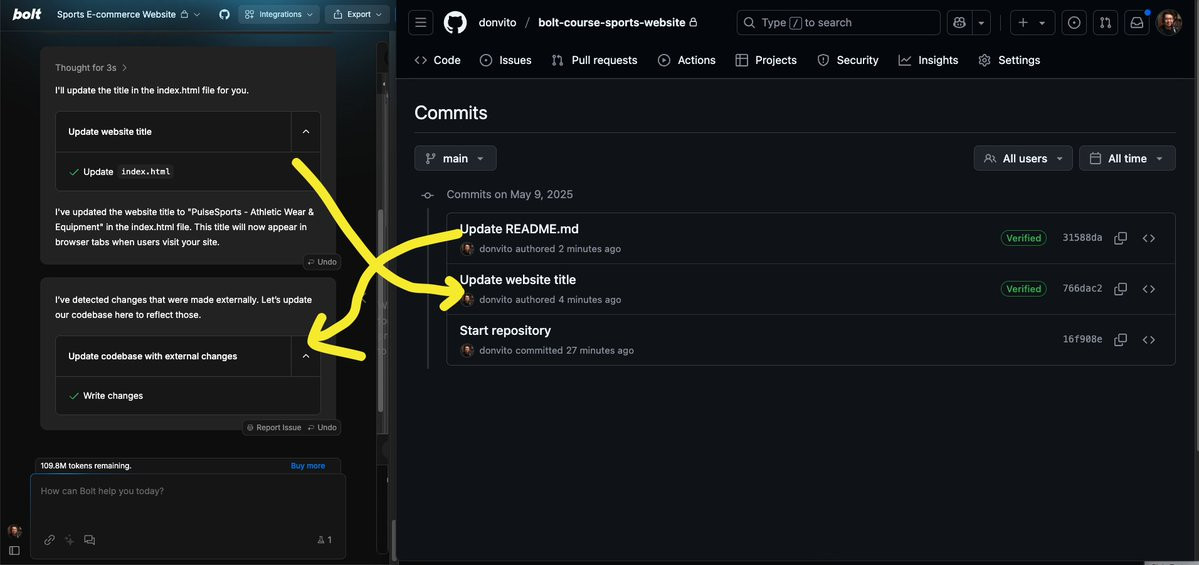
Task: Browse repository at commit 16f908e
Action: pyautogui.click(x=1149, y=339)
